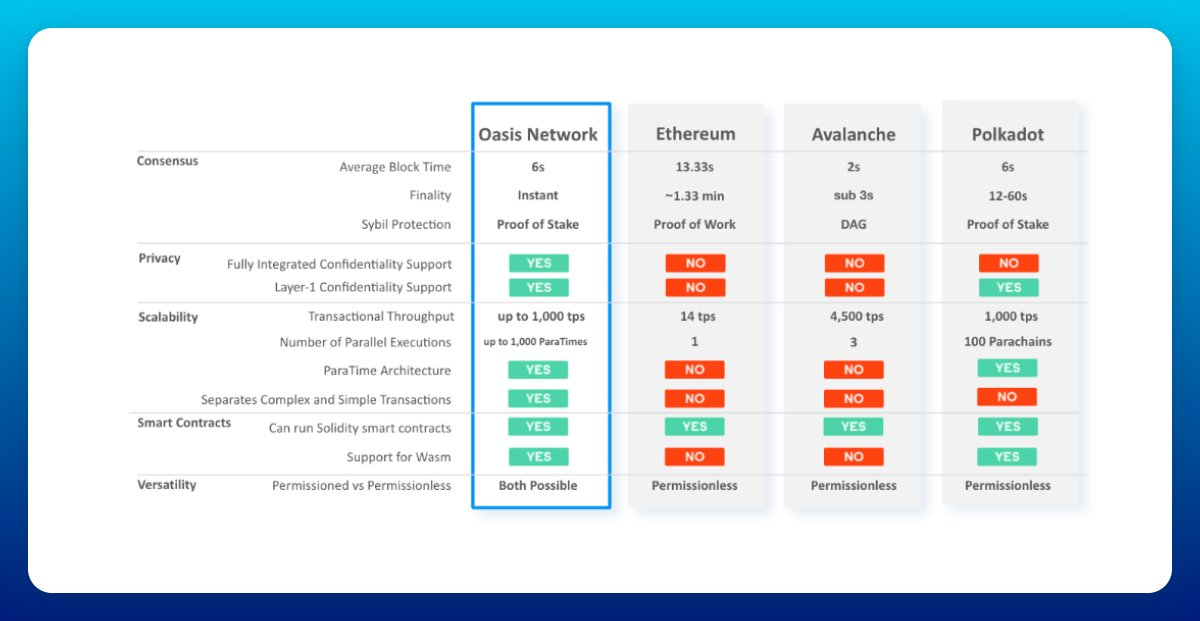The height and width of the screenshot is (621, 1200).
Task: Click the Transactional Throughput row label
Action: [x=381, y=316]
